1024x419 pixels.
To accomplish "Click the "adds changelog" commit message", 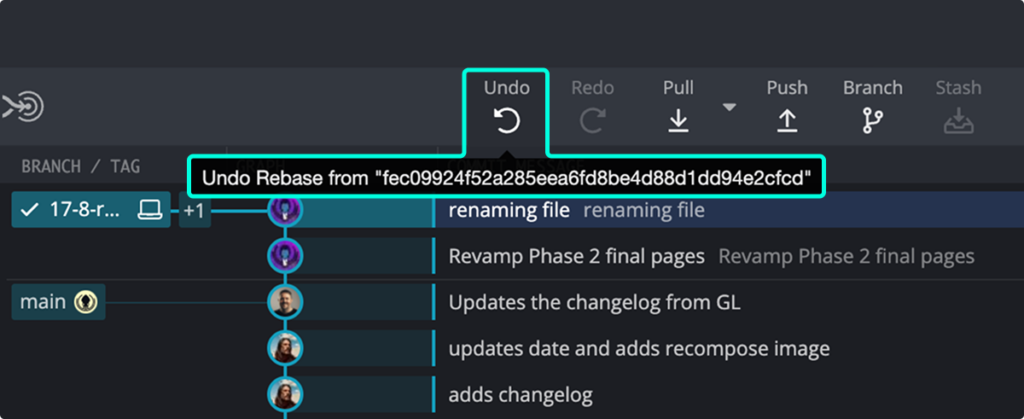I will coord(520,394).
